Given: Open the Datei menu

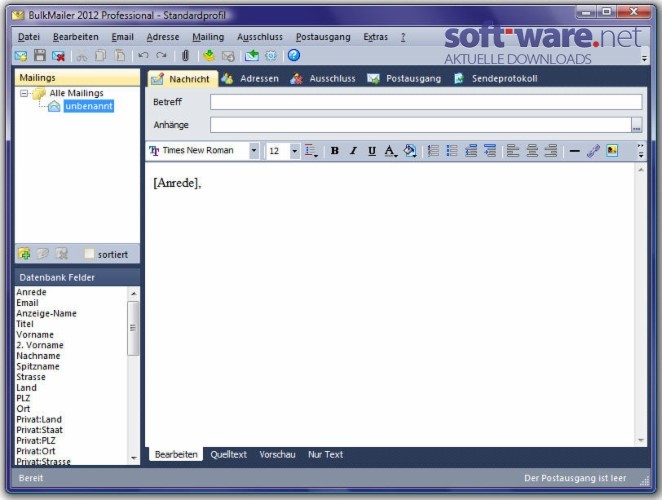Looking at the screenshot, I should pos(29,37).
